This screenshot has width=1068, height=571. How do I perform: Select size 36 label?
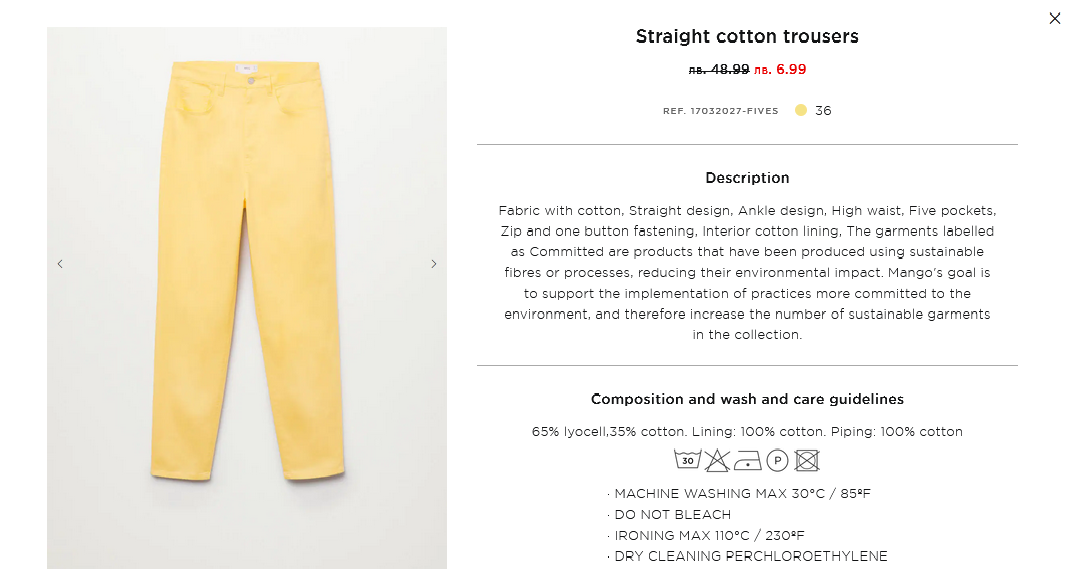coord(823,111)
